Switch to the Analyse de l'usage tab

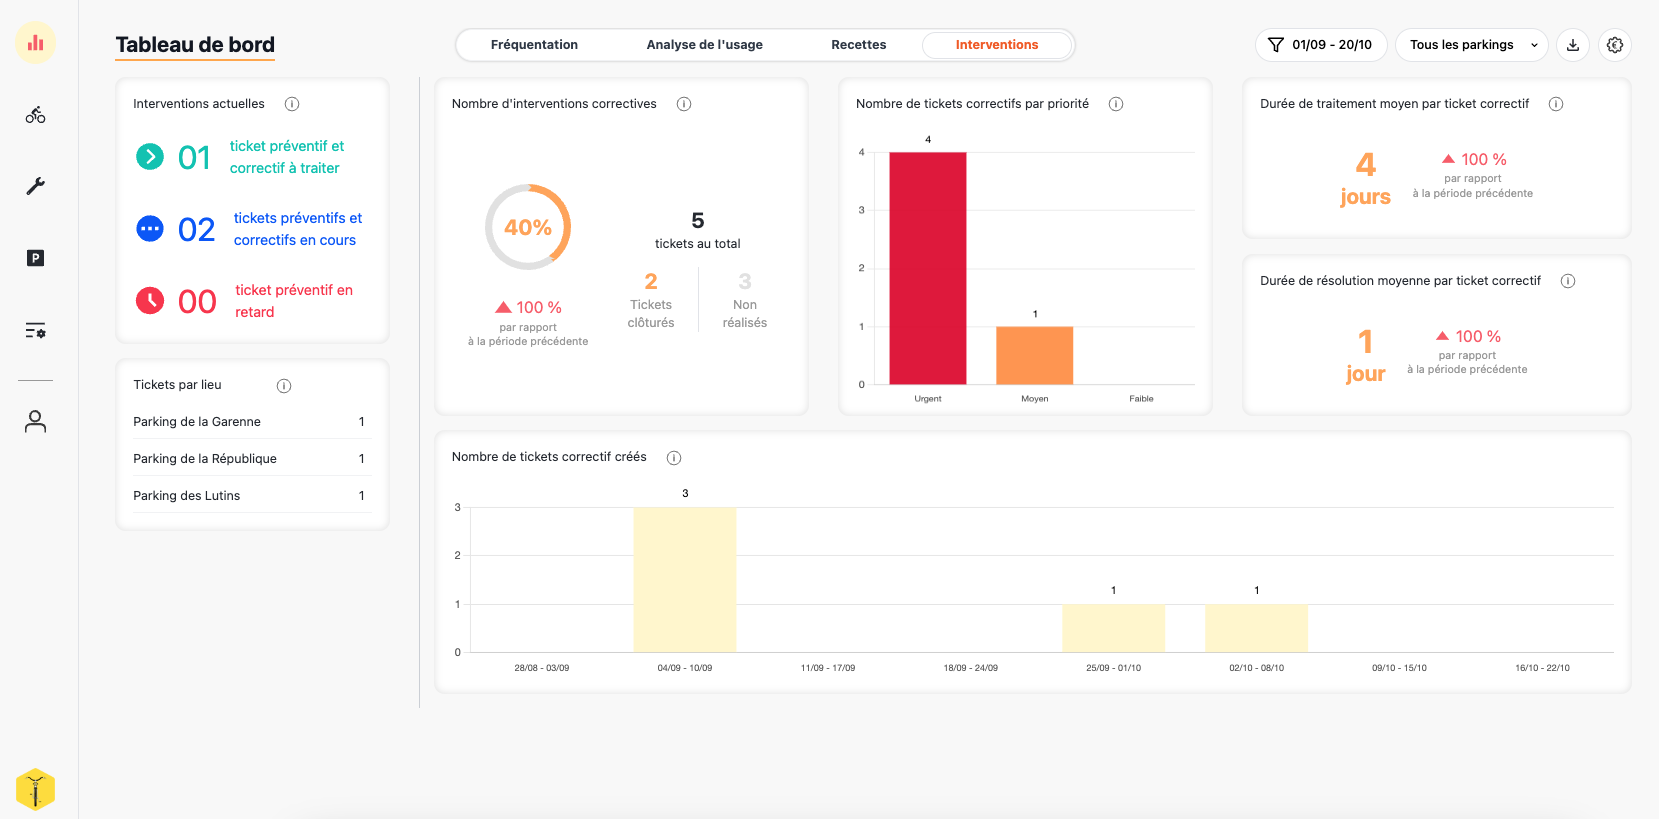pos(704,45)
